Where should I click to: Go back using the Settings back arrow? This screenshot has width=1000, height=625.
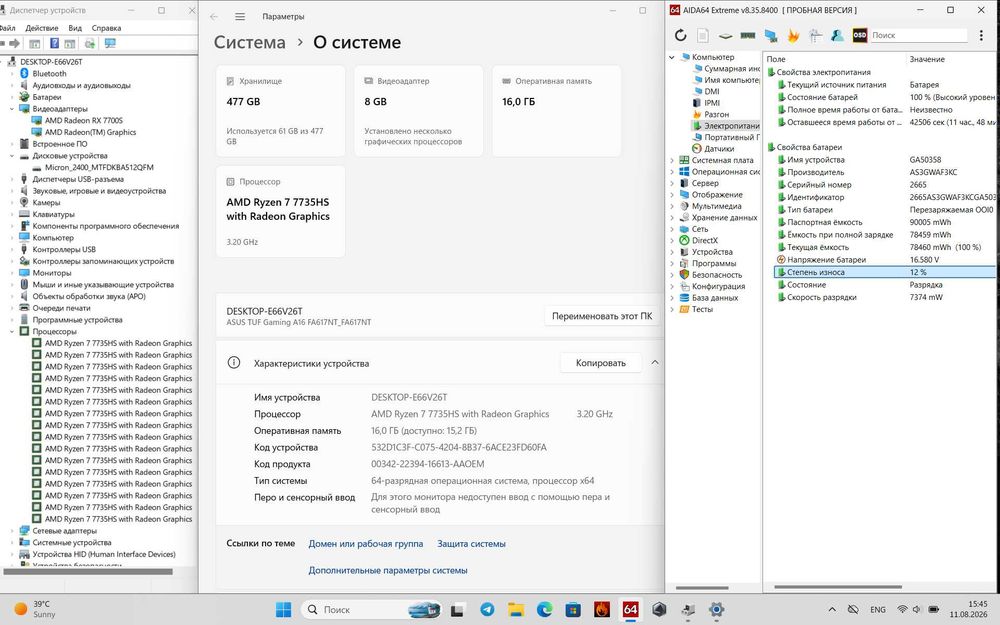(214, 17)
